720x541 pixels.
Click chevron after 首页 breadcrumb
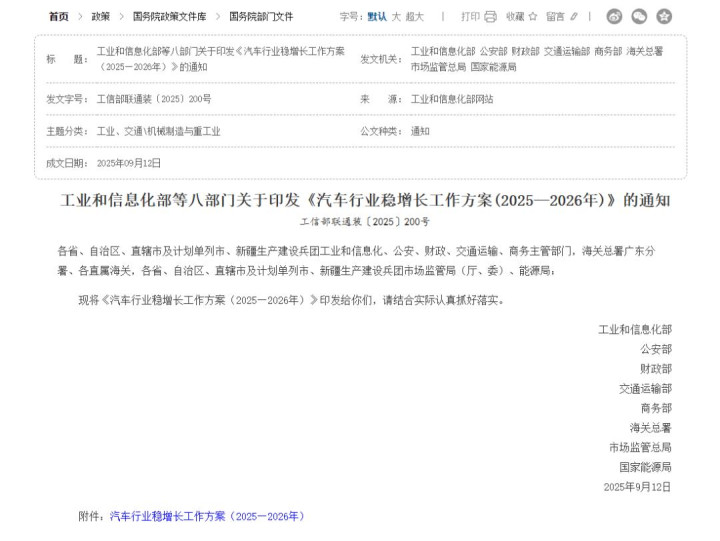80,17
